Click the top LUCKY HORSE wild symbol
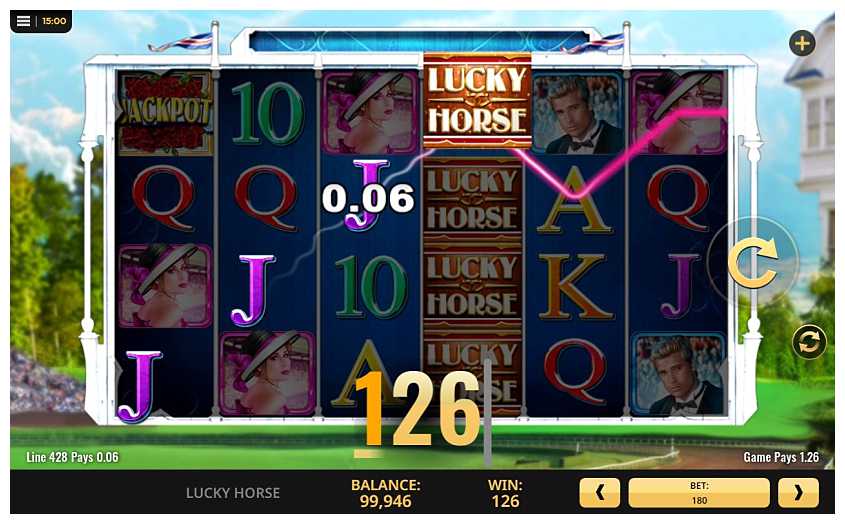 tap(477, 100)
